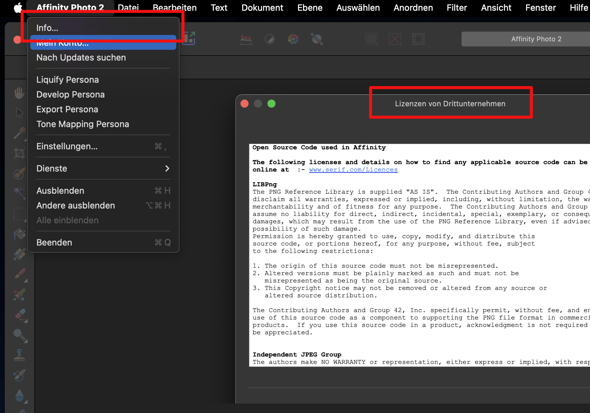The width and height of the screenshot is (590, 413).
Task: Select the Move tool arrow
Action: pyautogui.click(x=19, y=112)
